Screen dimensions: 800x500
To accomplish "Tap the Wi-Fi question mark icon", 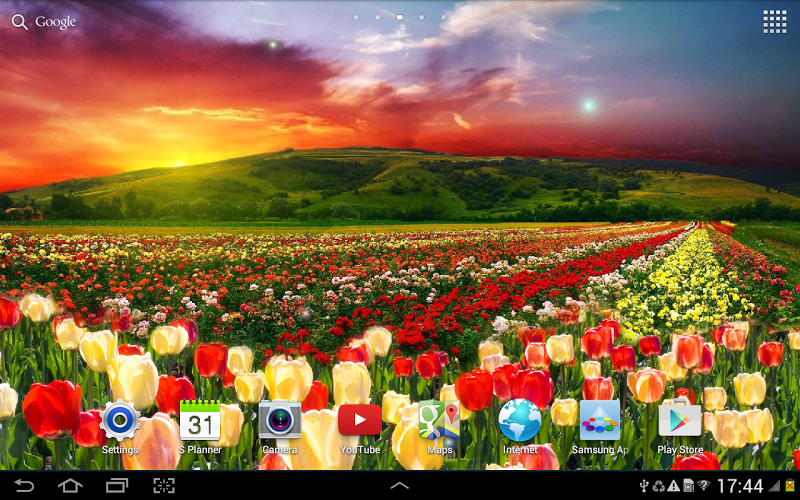I will [704, 486].
